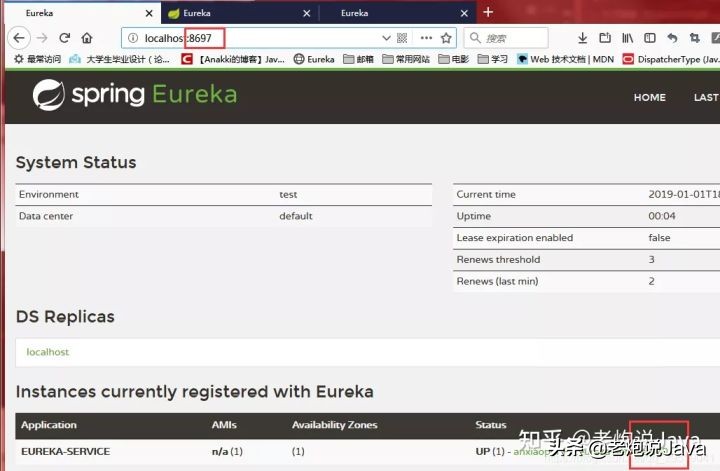720x471 pixels.
Task: Open a new tab with plus button
Action: pos(488,12)
